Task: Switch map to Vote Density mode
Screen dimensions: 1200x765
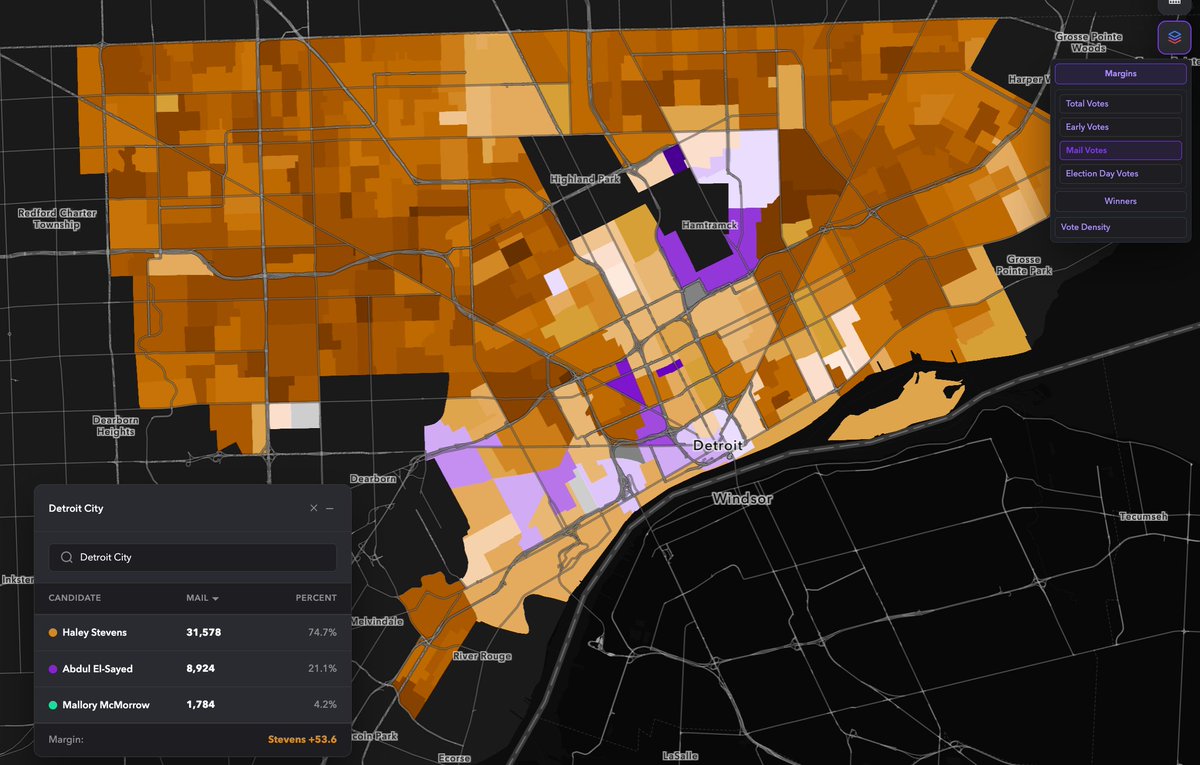Action: (x=1120, y=227)
